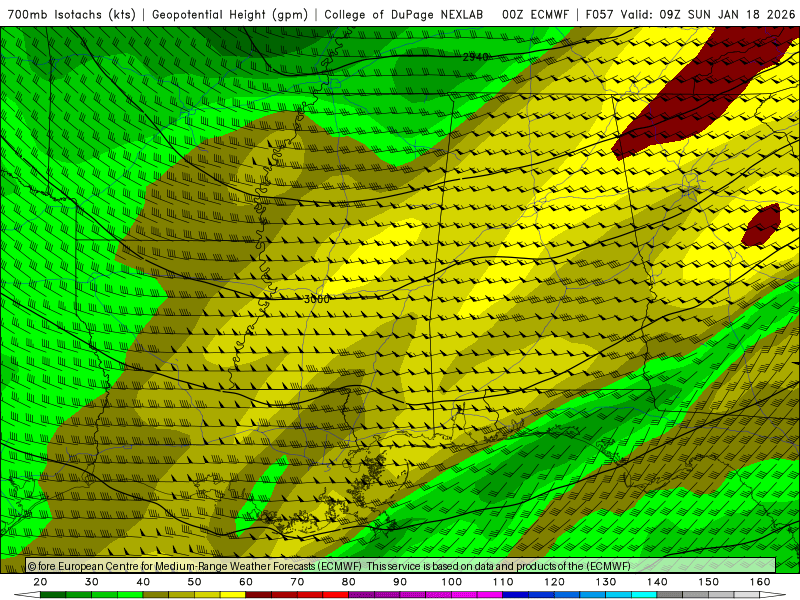This screenshot has width=800, height=600.
Task: Pick the dark gray swatch just after 140
Action: pos(669,595)
